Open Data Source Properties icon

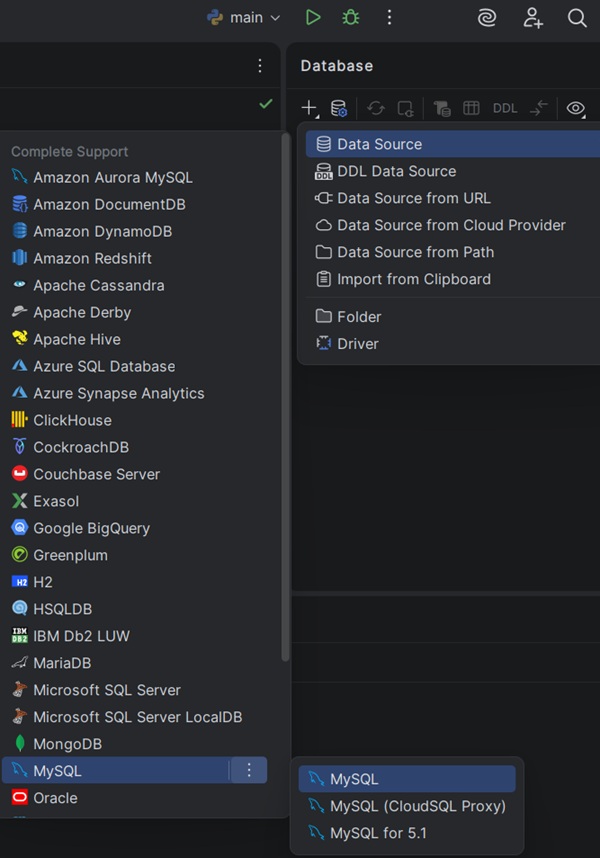(x=339, y=108)
